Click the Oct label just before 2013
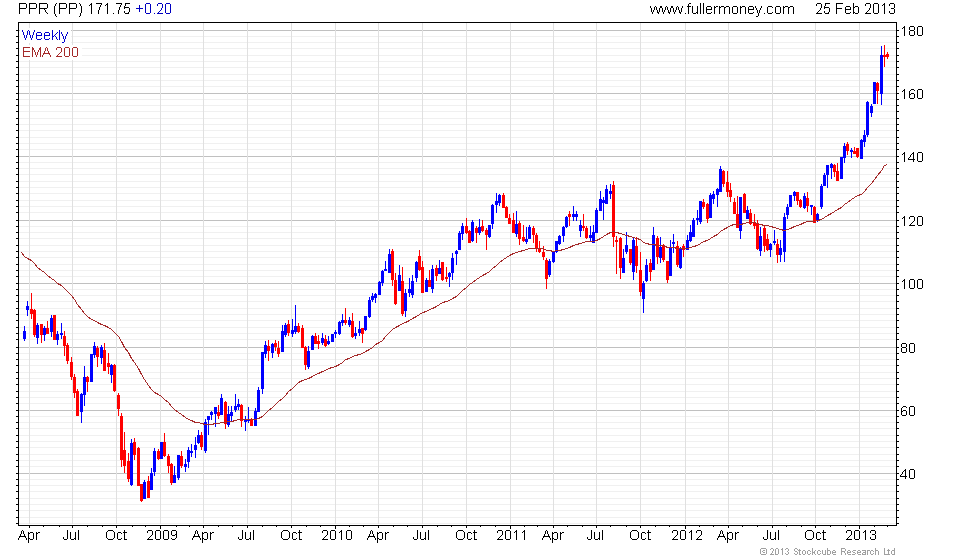The width and height of the screenshot is (980, 560). 815,536
